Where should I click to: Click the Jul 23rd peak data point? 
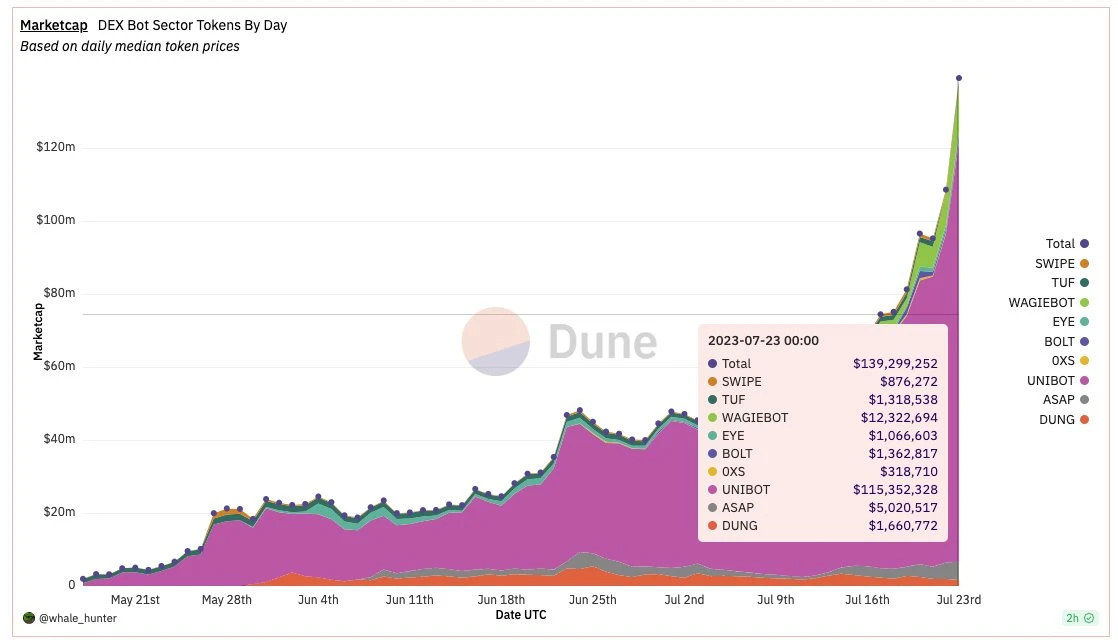tap(958, 78)
